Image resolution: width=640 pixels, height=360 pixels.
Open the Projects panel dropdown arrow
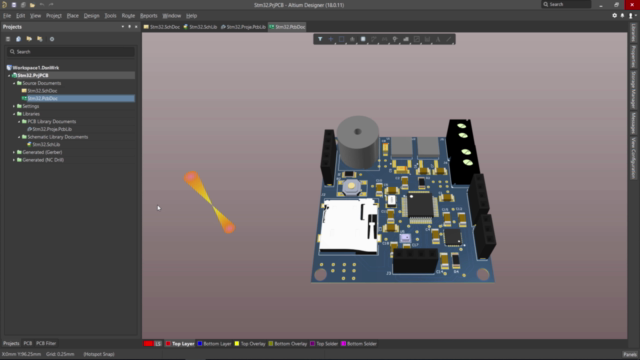(x=123, y=27)
